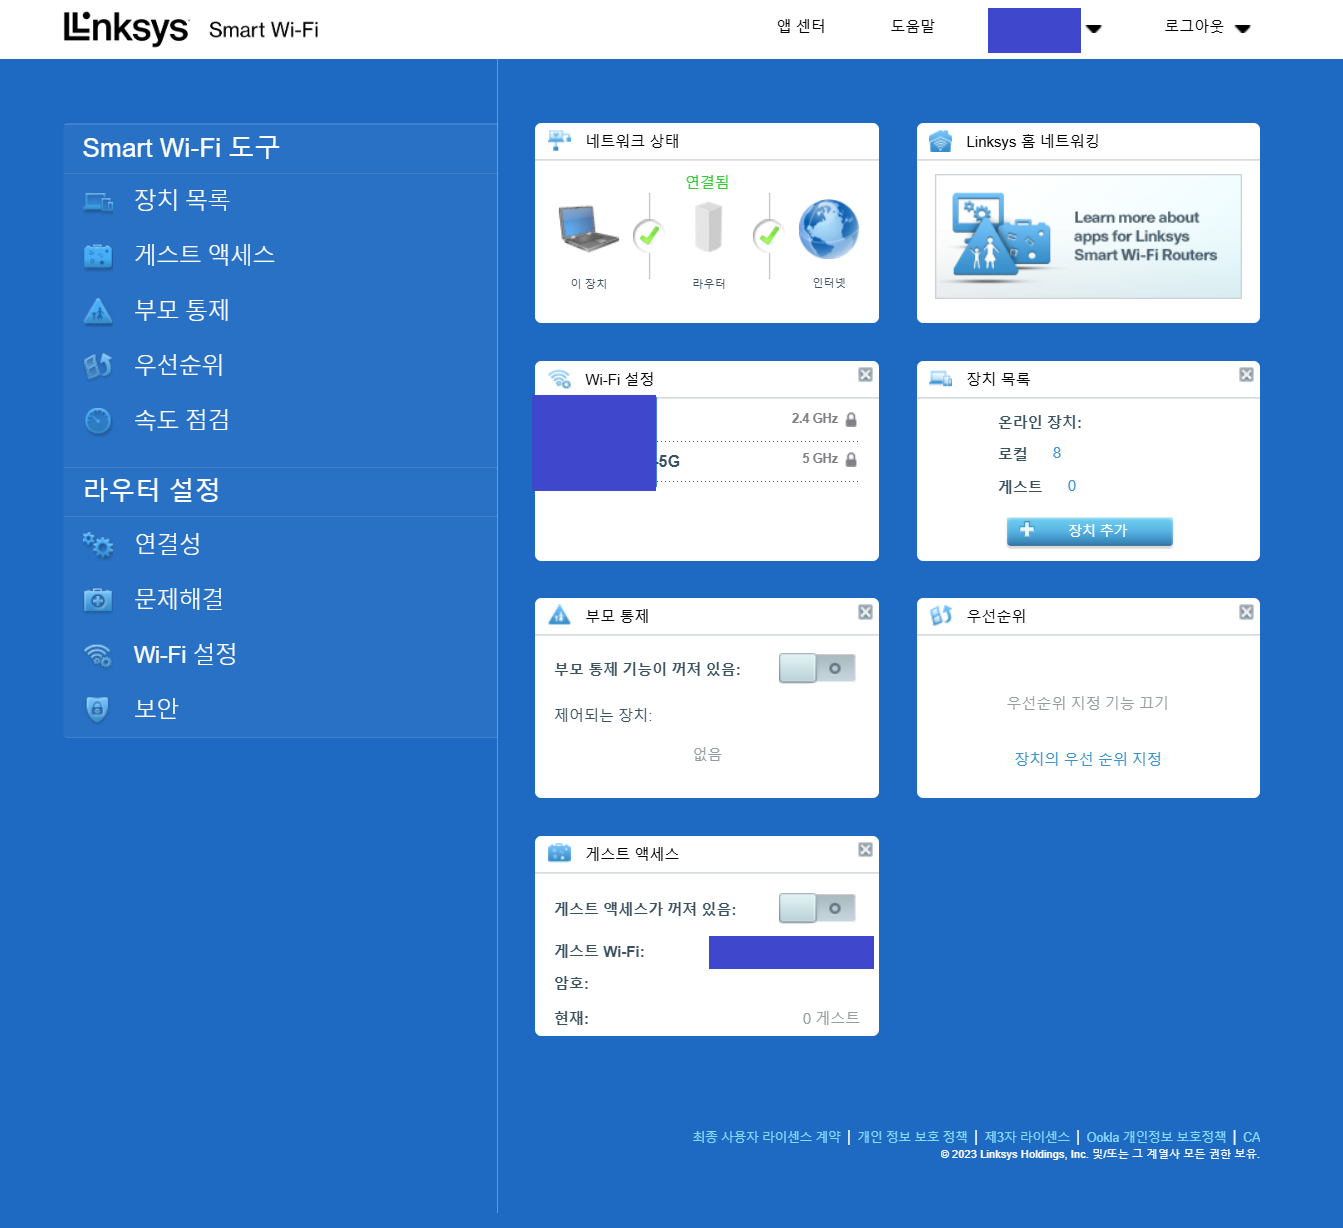This screenshot has width=1343, height=1228.
Task: Close the 장치 목록 widget
Action: [x=1246, y=374]
